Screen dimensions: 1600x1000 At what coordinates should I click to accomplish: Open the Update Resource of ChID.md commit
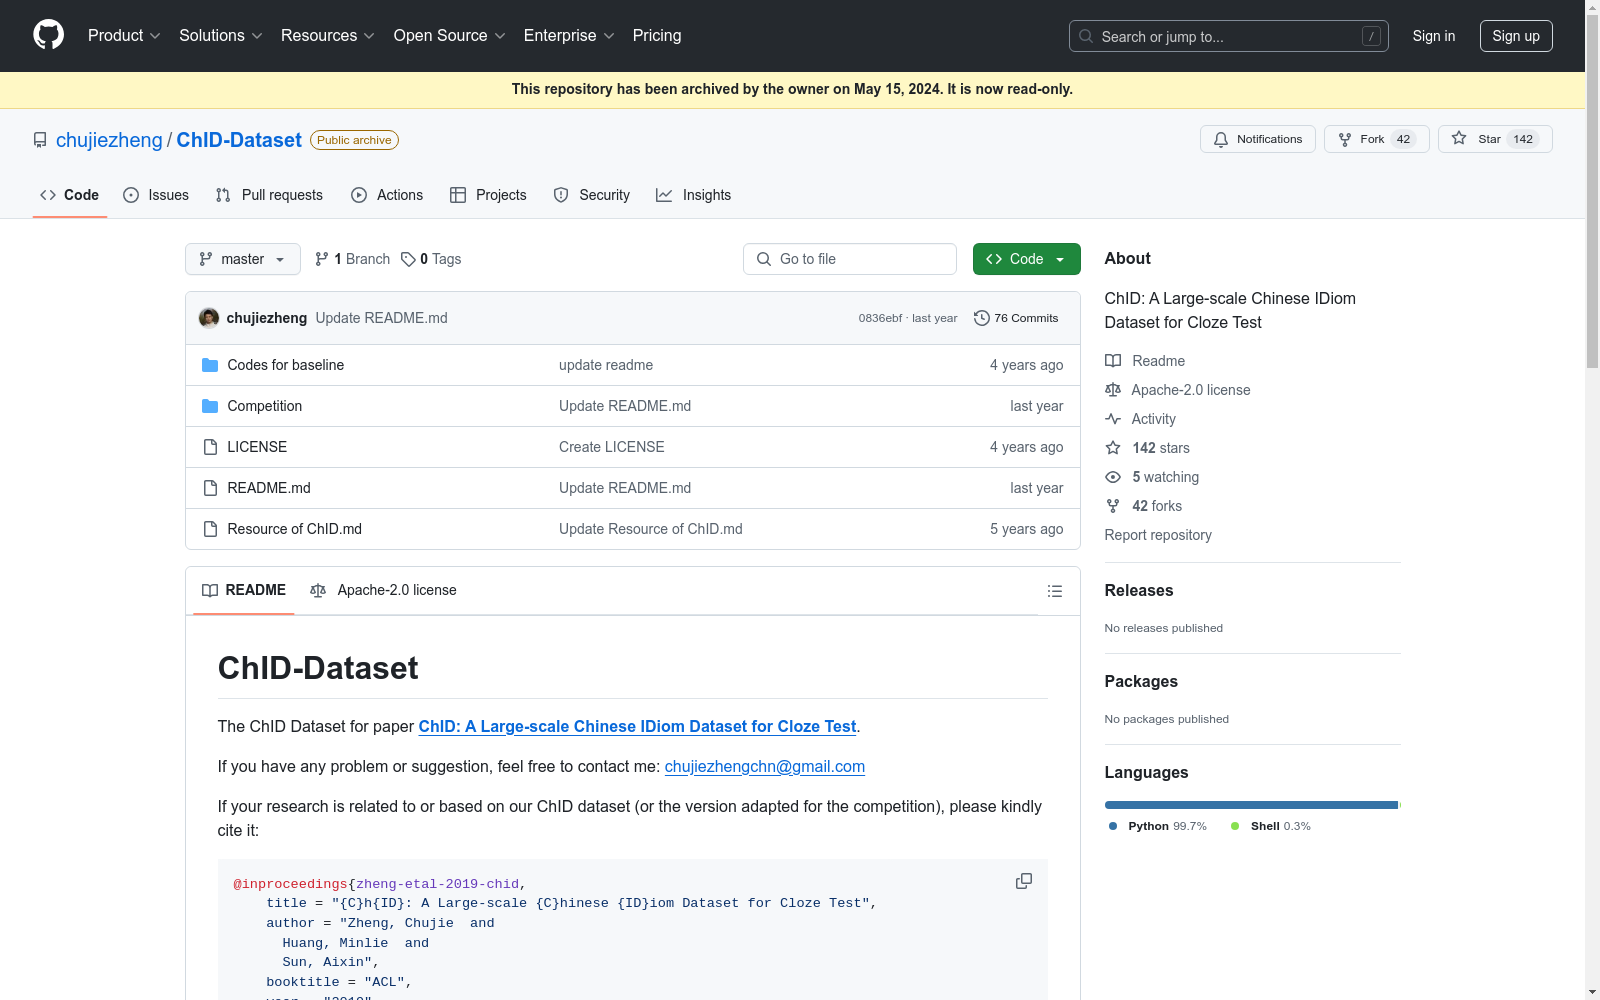[650, 529]
